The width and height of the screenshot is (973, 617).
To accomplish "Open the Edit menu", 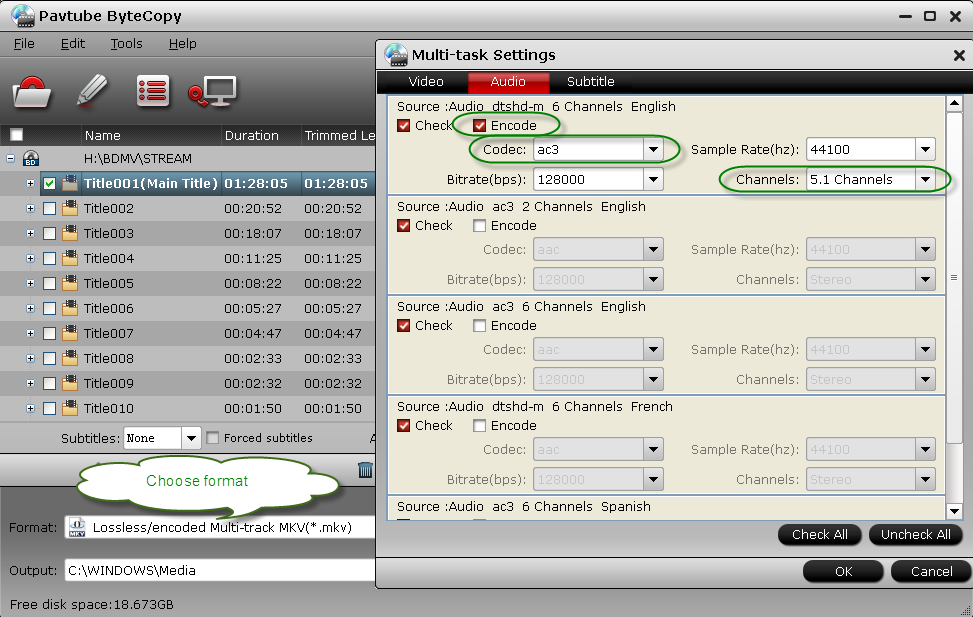I will click(x=73, y=43).
